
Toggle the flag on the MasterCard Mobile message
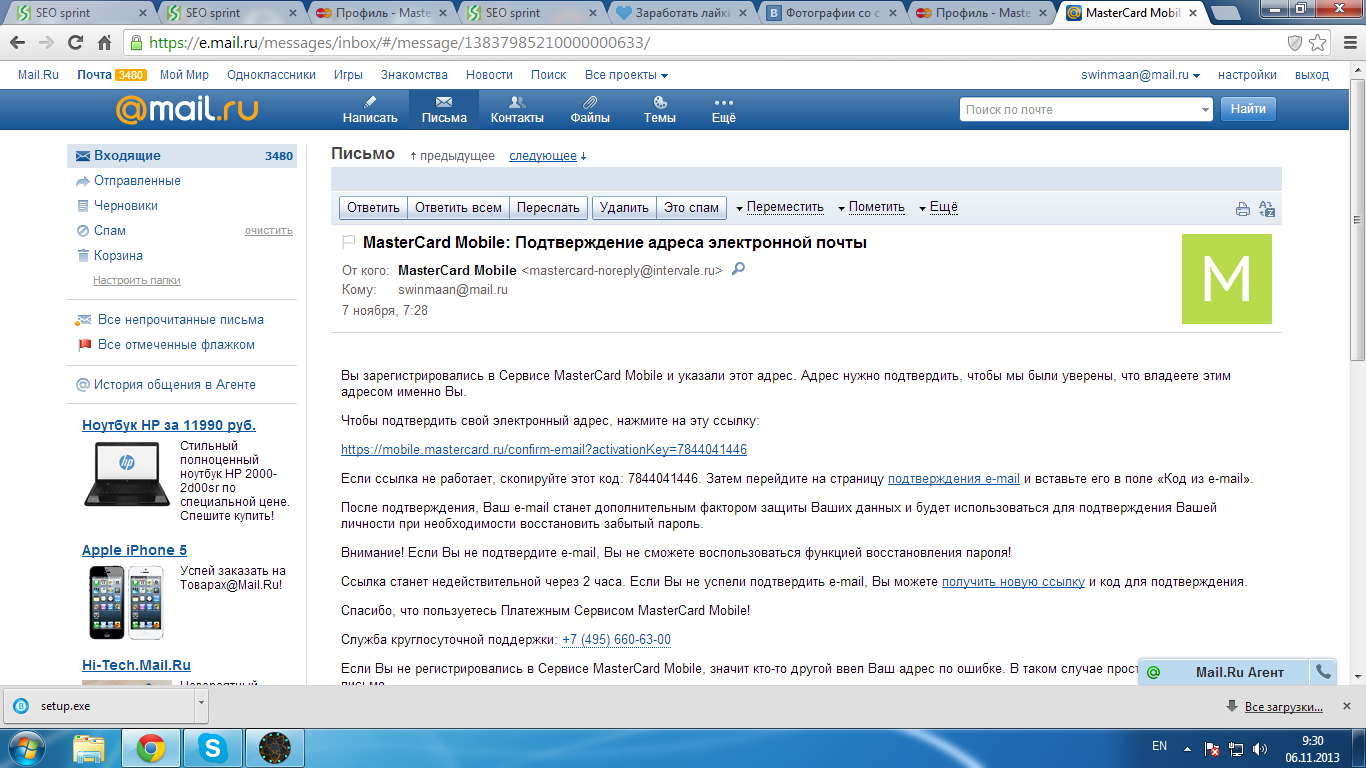(x=349, y=242)
